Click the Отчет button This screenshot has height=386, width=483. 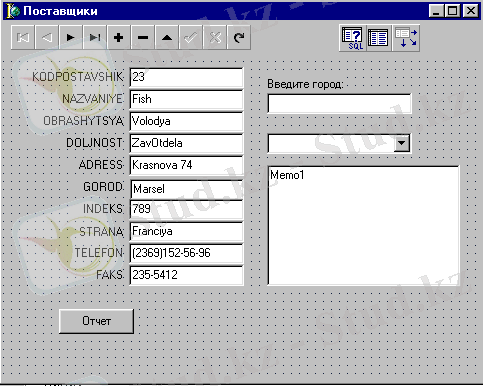coord(96,321)
